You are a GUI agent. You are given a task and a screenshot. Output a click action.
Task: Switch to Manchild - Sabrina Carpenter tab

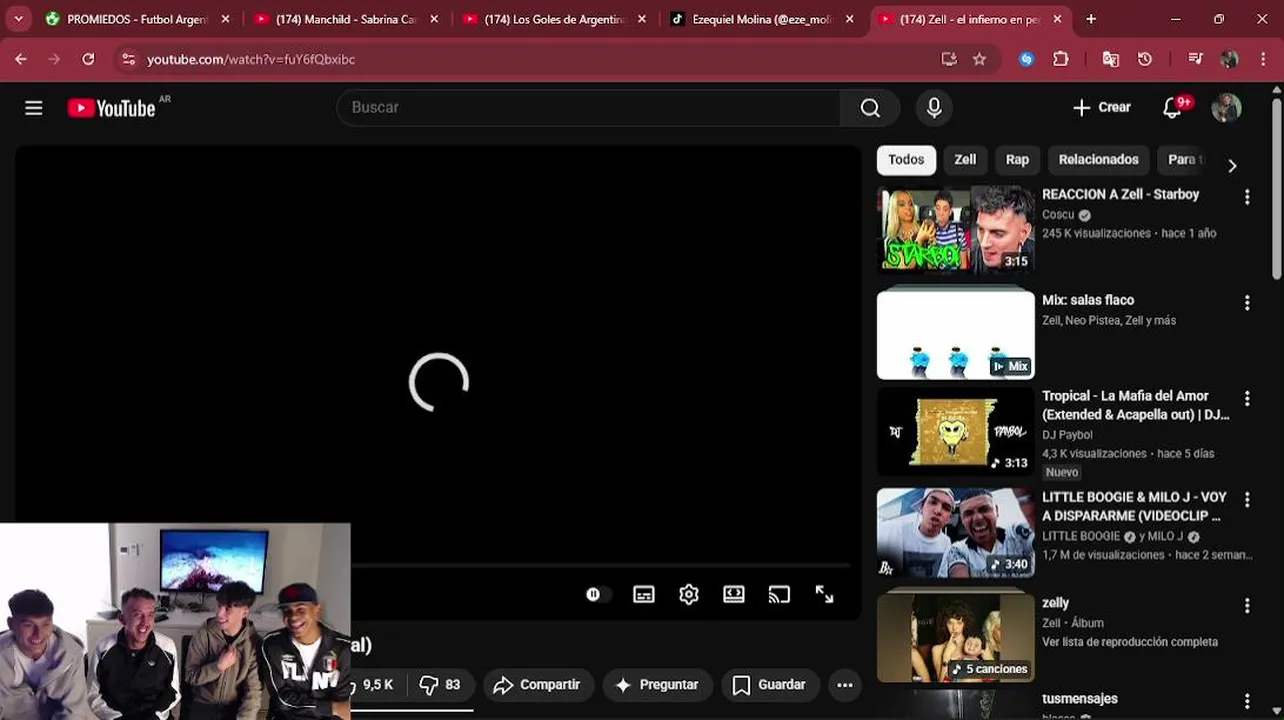[x=345, y=19]
